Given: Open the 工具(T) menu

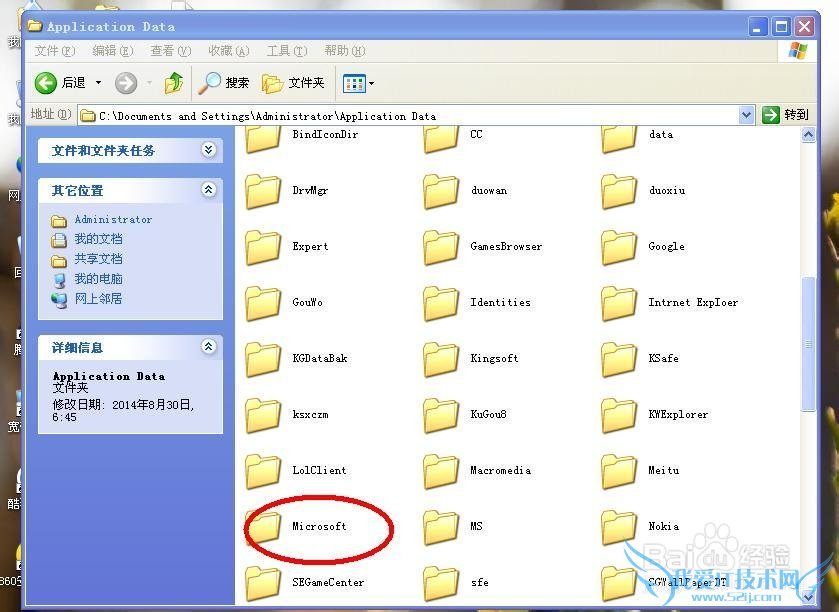Looking at the screenshot, I should click(x=287, y=51).
